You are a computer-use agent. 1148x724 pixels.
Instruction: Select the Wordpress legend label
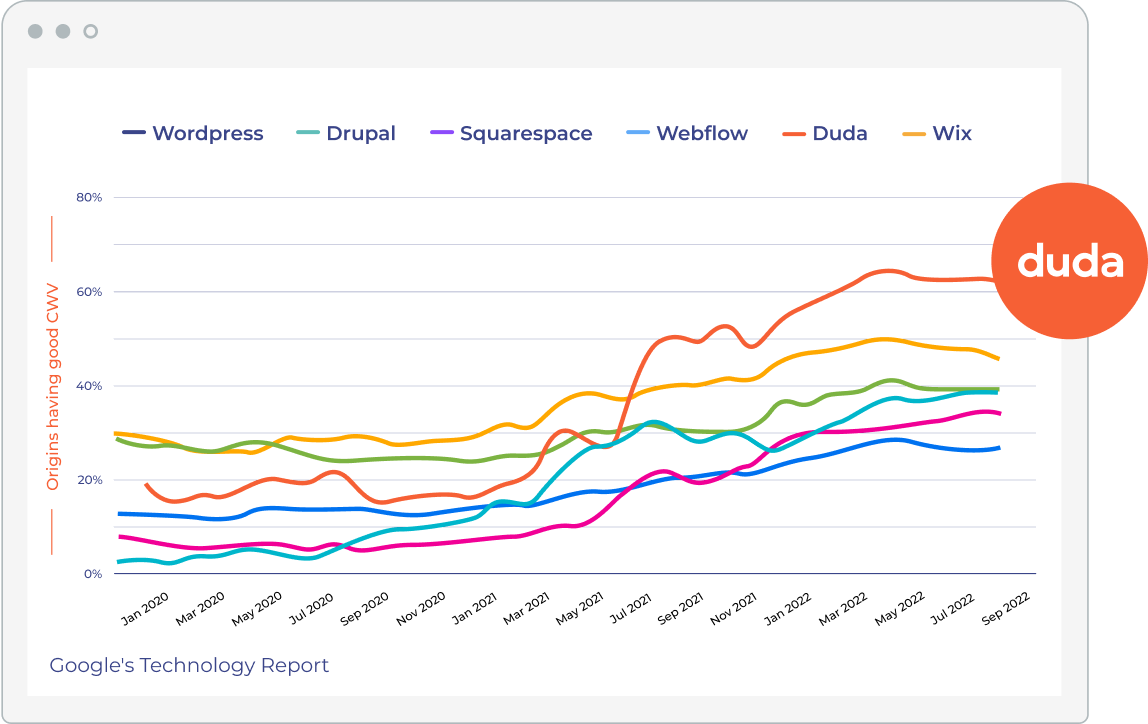pyautogui.click(x=208, y=133)
